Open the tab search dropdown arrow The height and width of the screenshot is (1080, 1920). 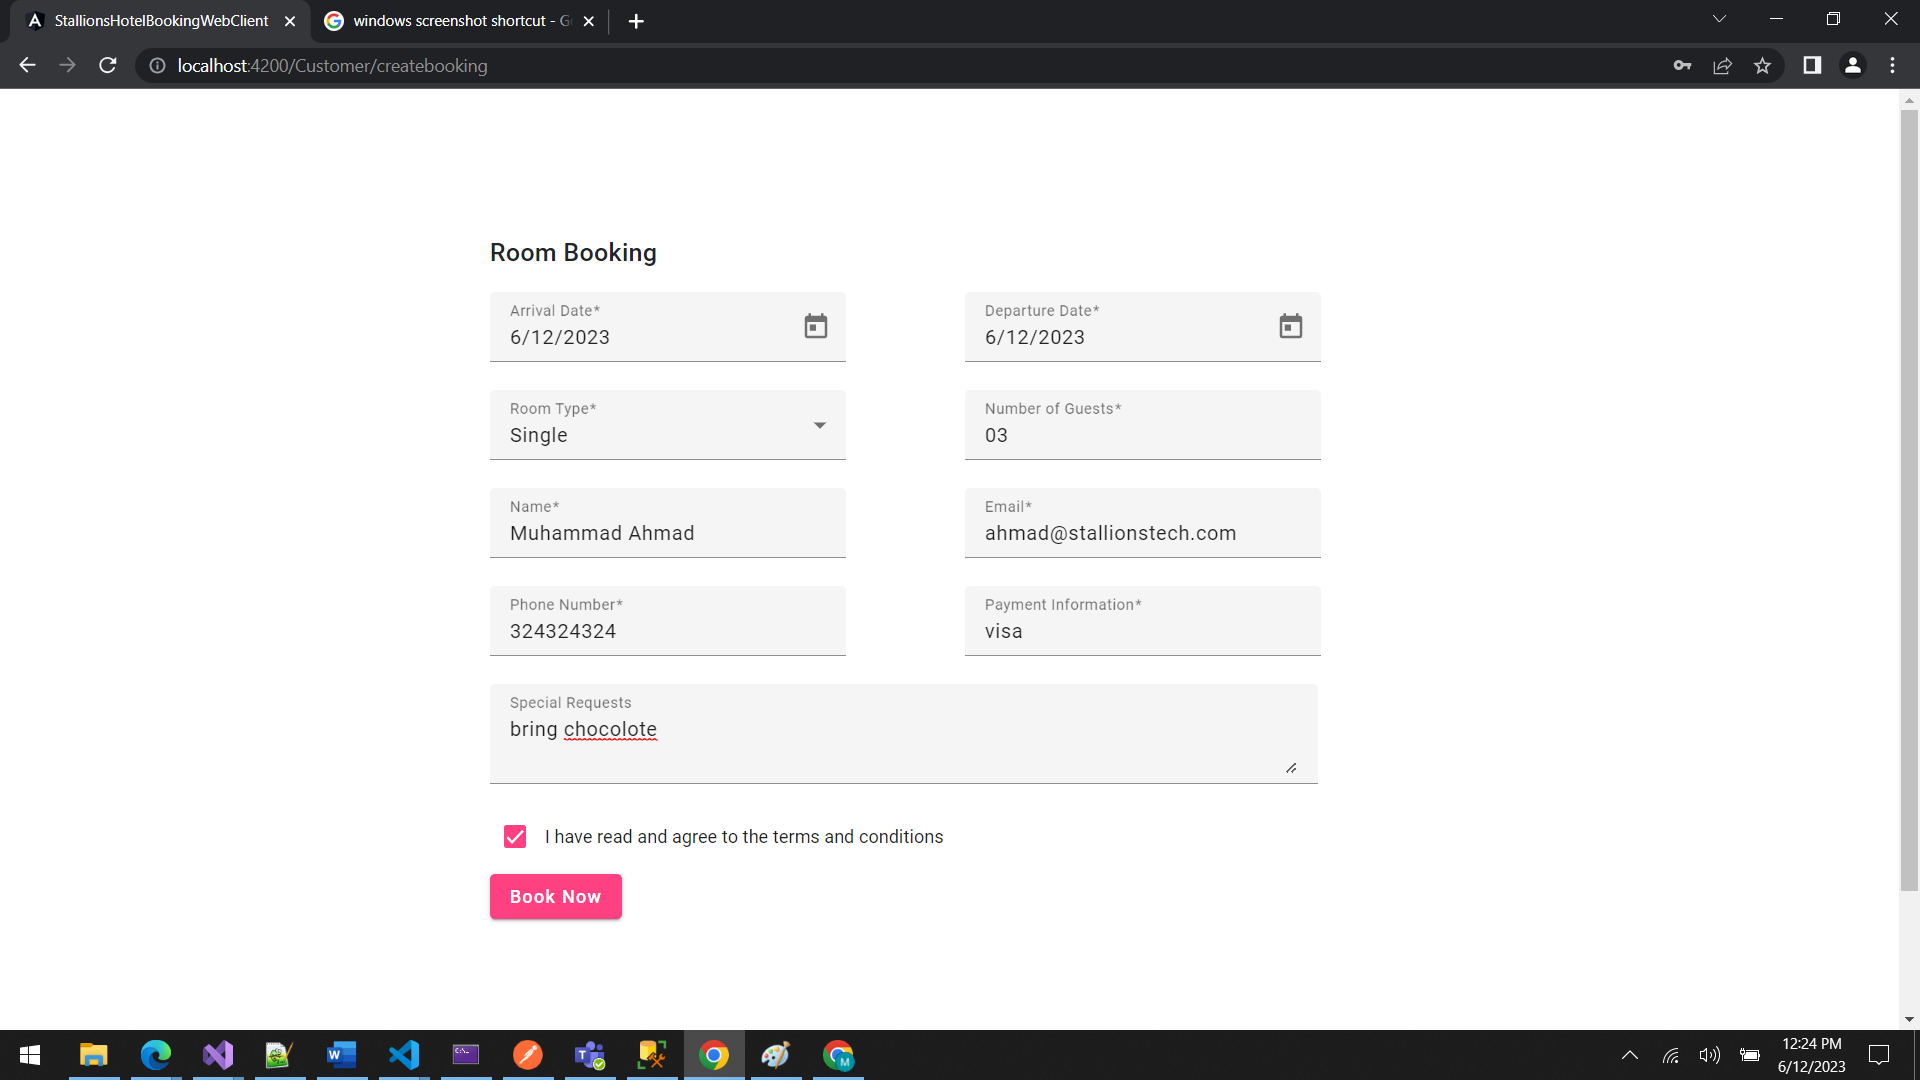(x=1719, y=19)
